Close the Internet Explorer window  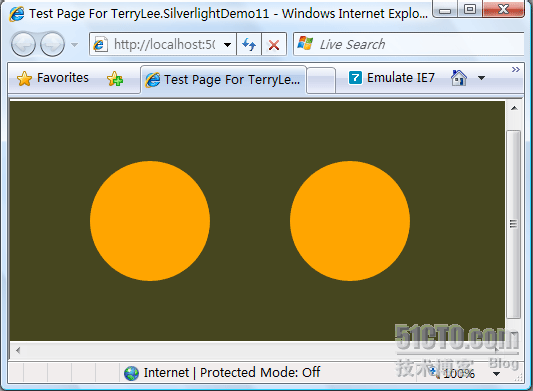tap(503, 9)
